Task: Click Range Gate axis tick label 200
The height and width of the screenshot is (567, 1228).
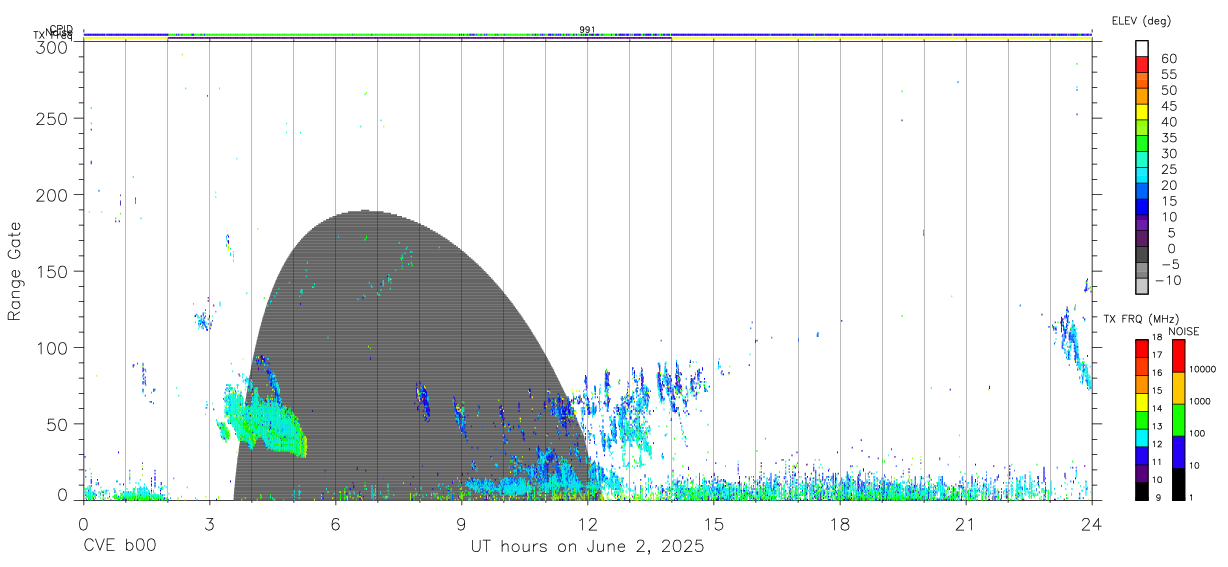Action: pyautogui.click(x=53, y=195)
